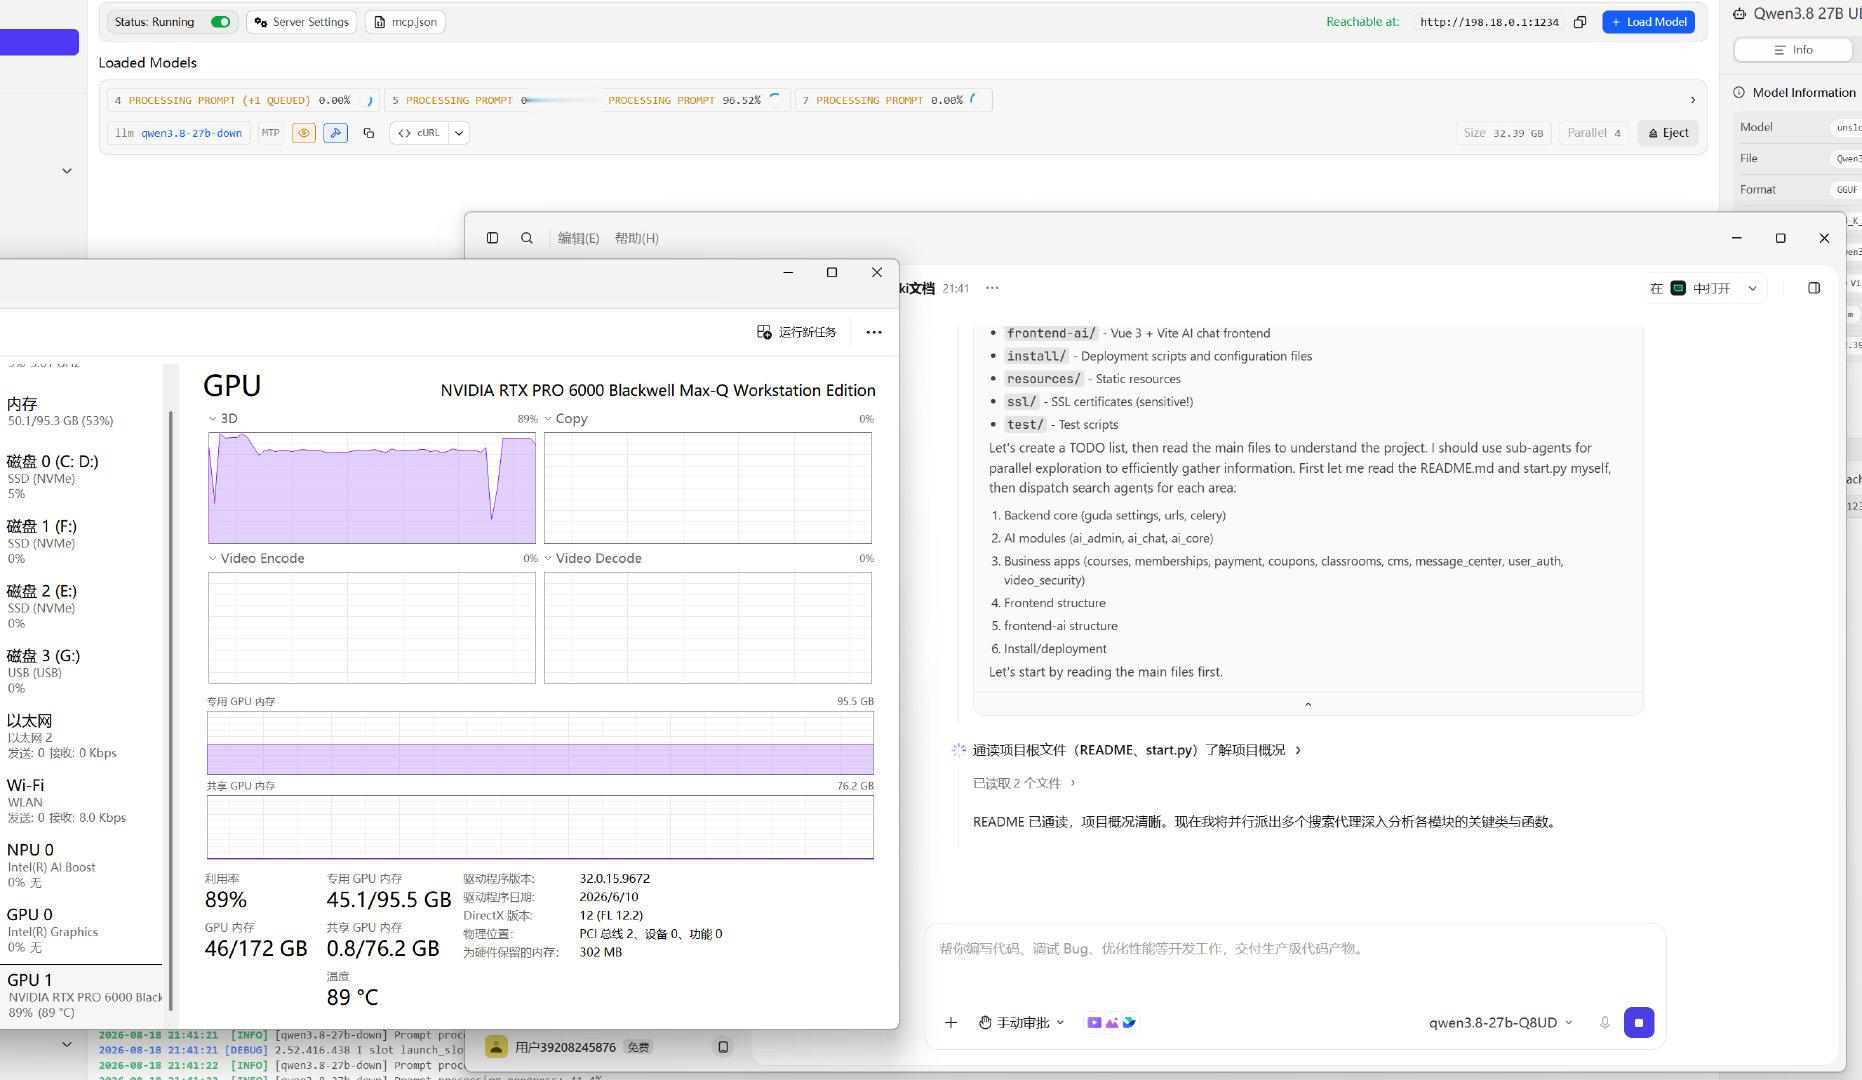The image size is (1862, 1080).
Task: Open Server Settings in LM Studio
Action: (302, 22)
